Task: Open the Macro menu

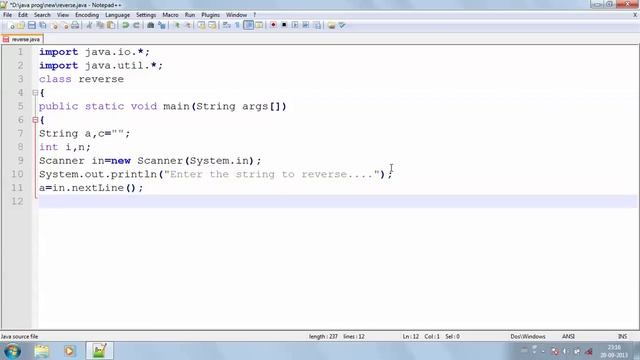Action: tap(170, 15)
